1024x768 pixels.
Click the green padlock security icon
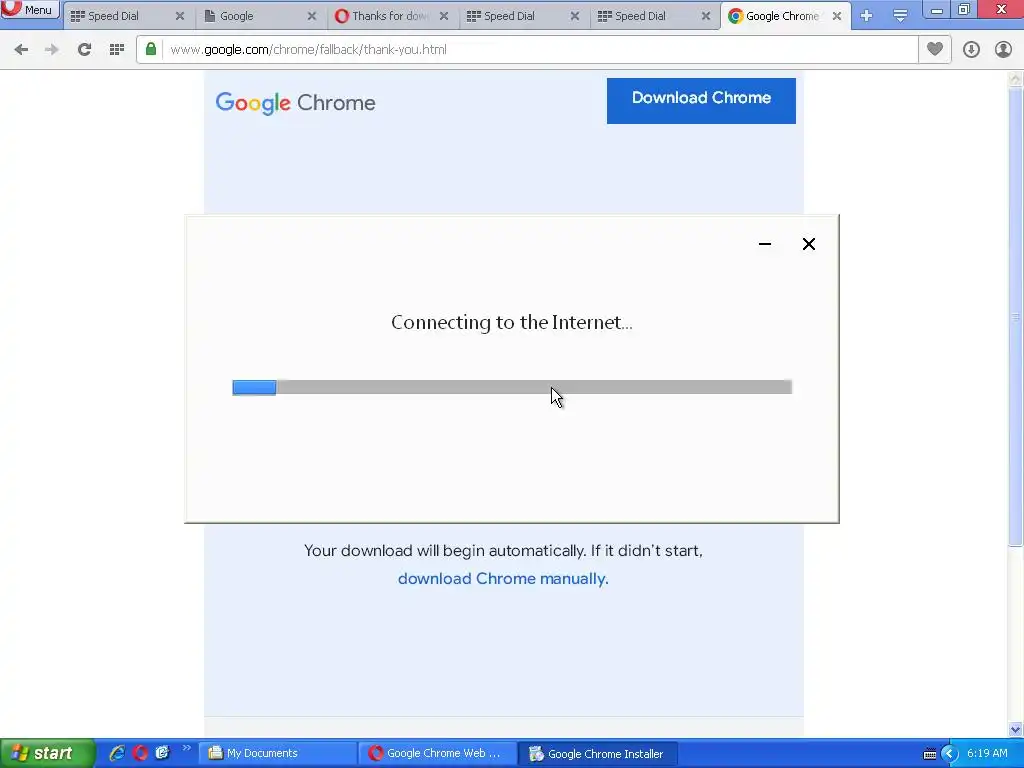pyautogui.click(x=151, y=49)
